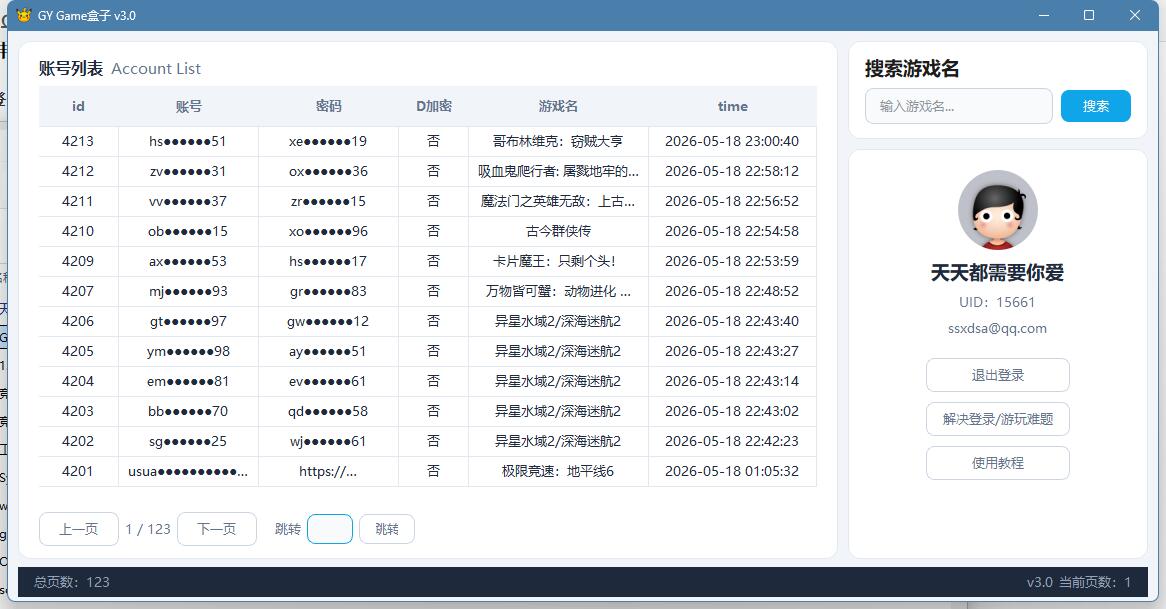Open the 使用教程 tutorial button
1166x609 pixels.
997,463
